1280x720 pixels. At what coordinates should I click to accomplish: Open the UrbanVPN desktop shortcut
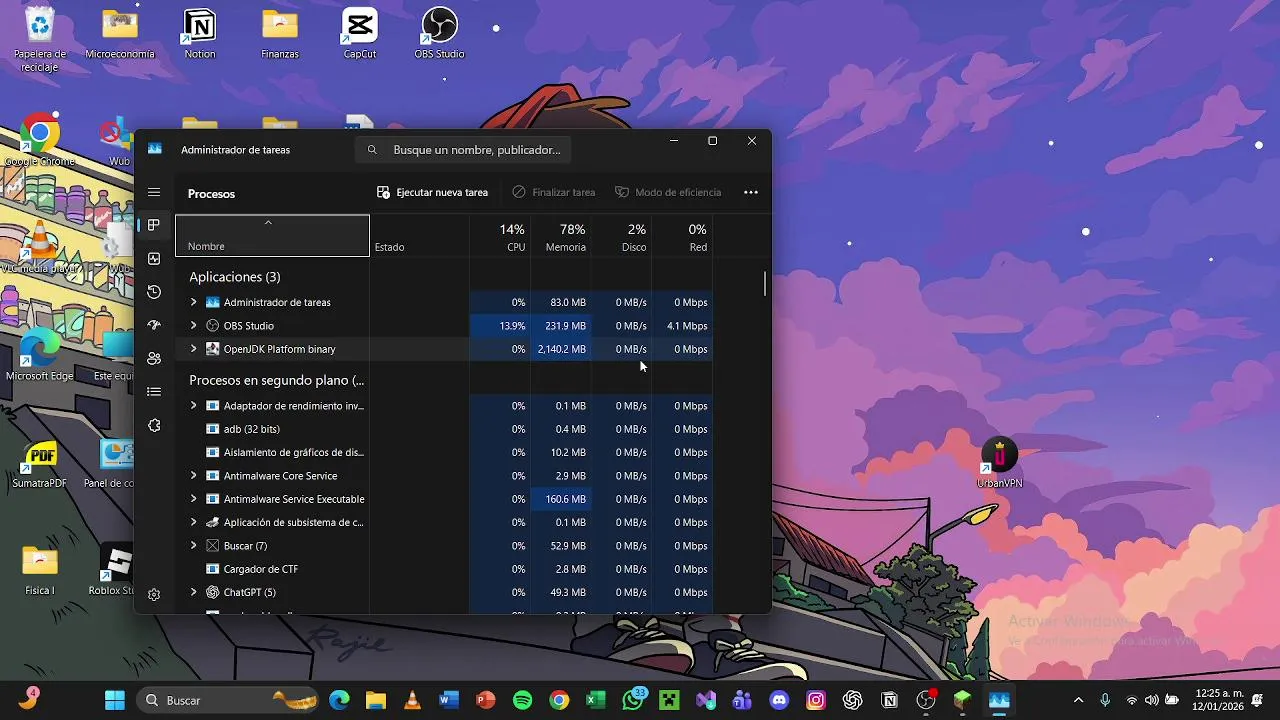pyautogui.click(x=999, y=463)
